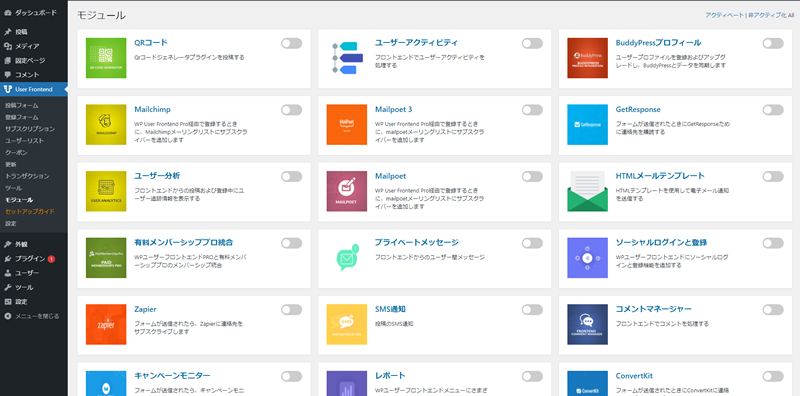This screenshot has width=800, height=396.
Task: Click the コメント speech bubble icon
Action: pos(8,75)
